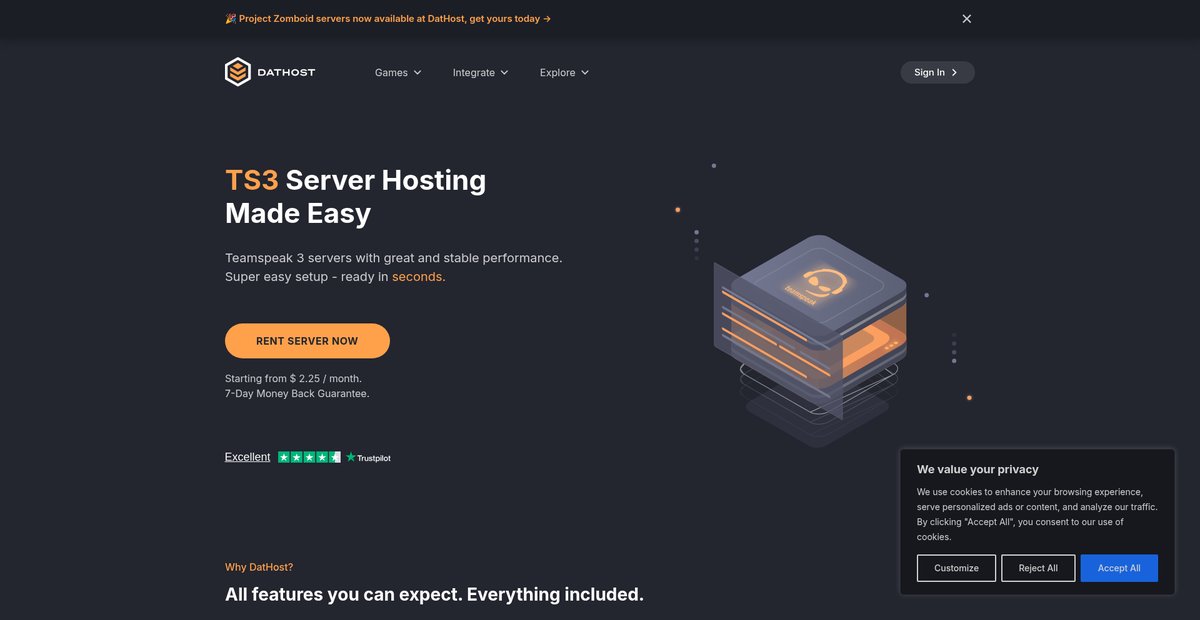This screenshot has height=620, width=1200.
Task: Open the Excellent Trustpilot rating link
Action: click(247, 457)
